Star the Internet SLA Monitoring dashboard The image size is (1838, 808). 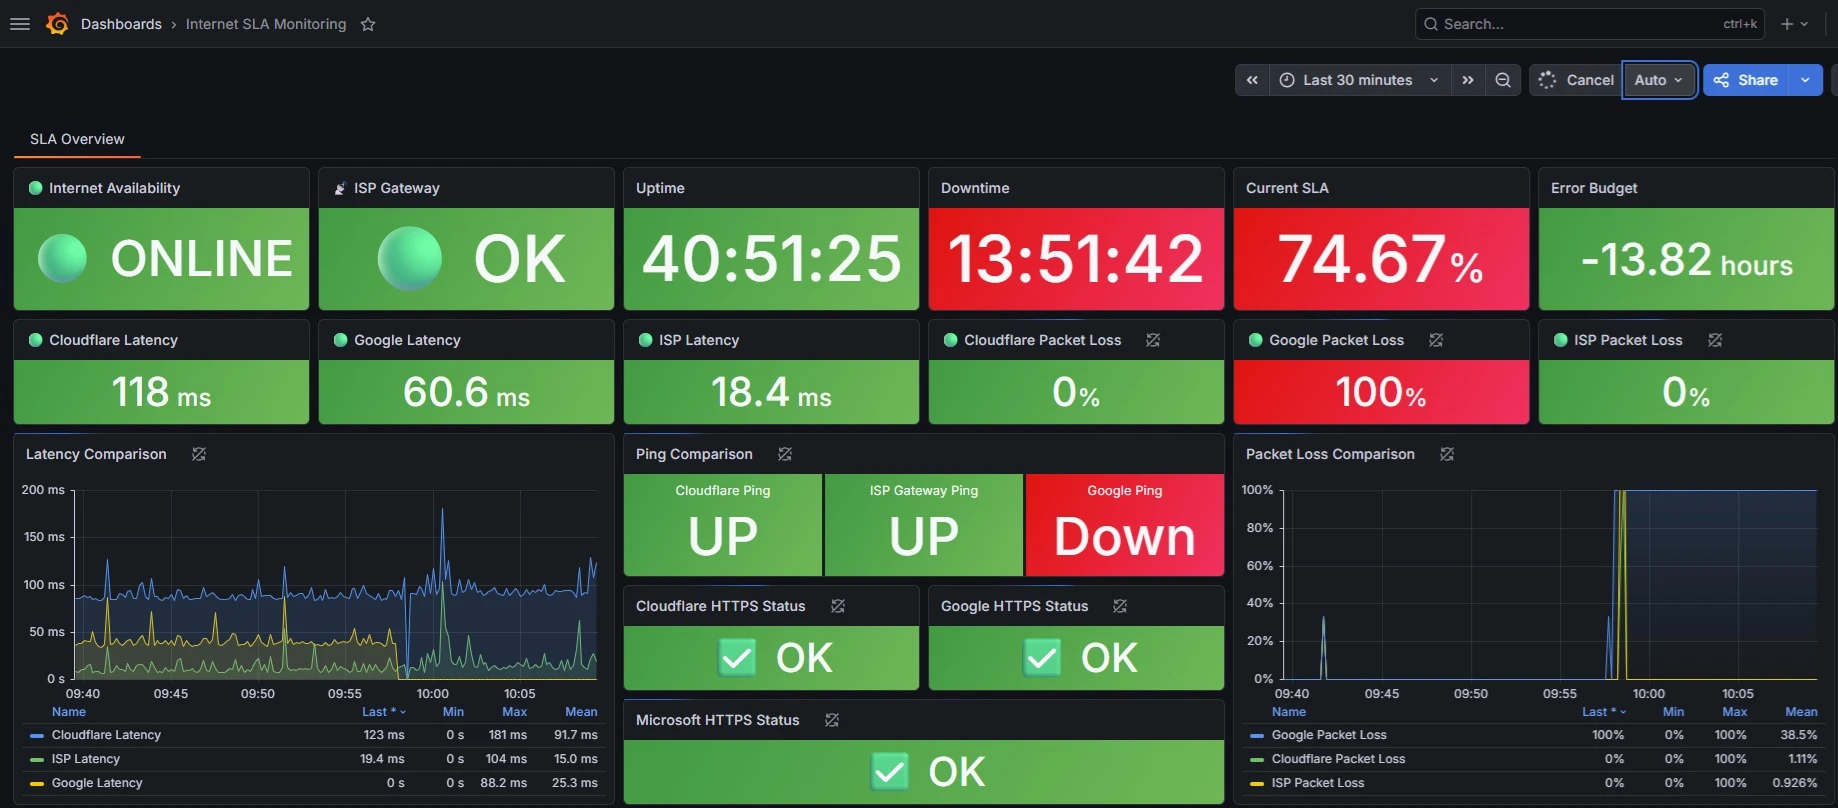tap(368, 24)
